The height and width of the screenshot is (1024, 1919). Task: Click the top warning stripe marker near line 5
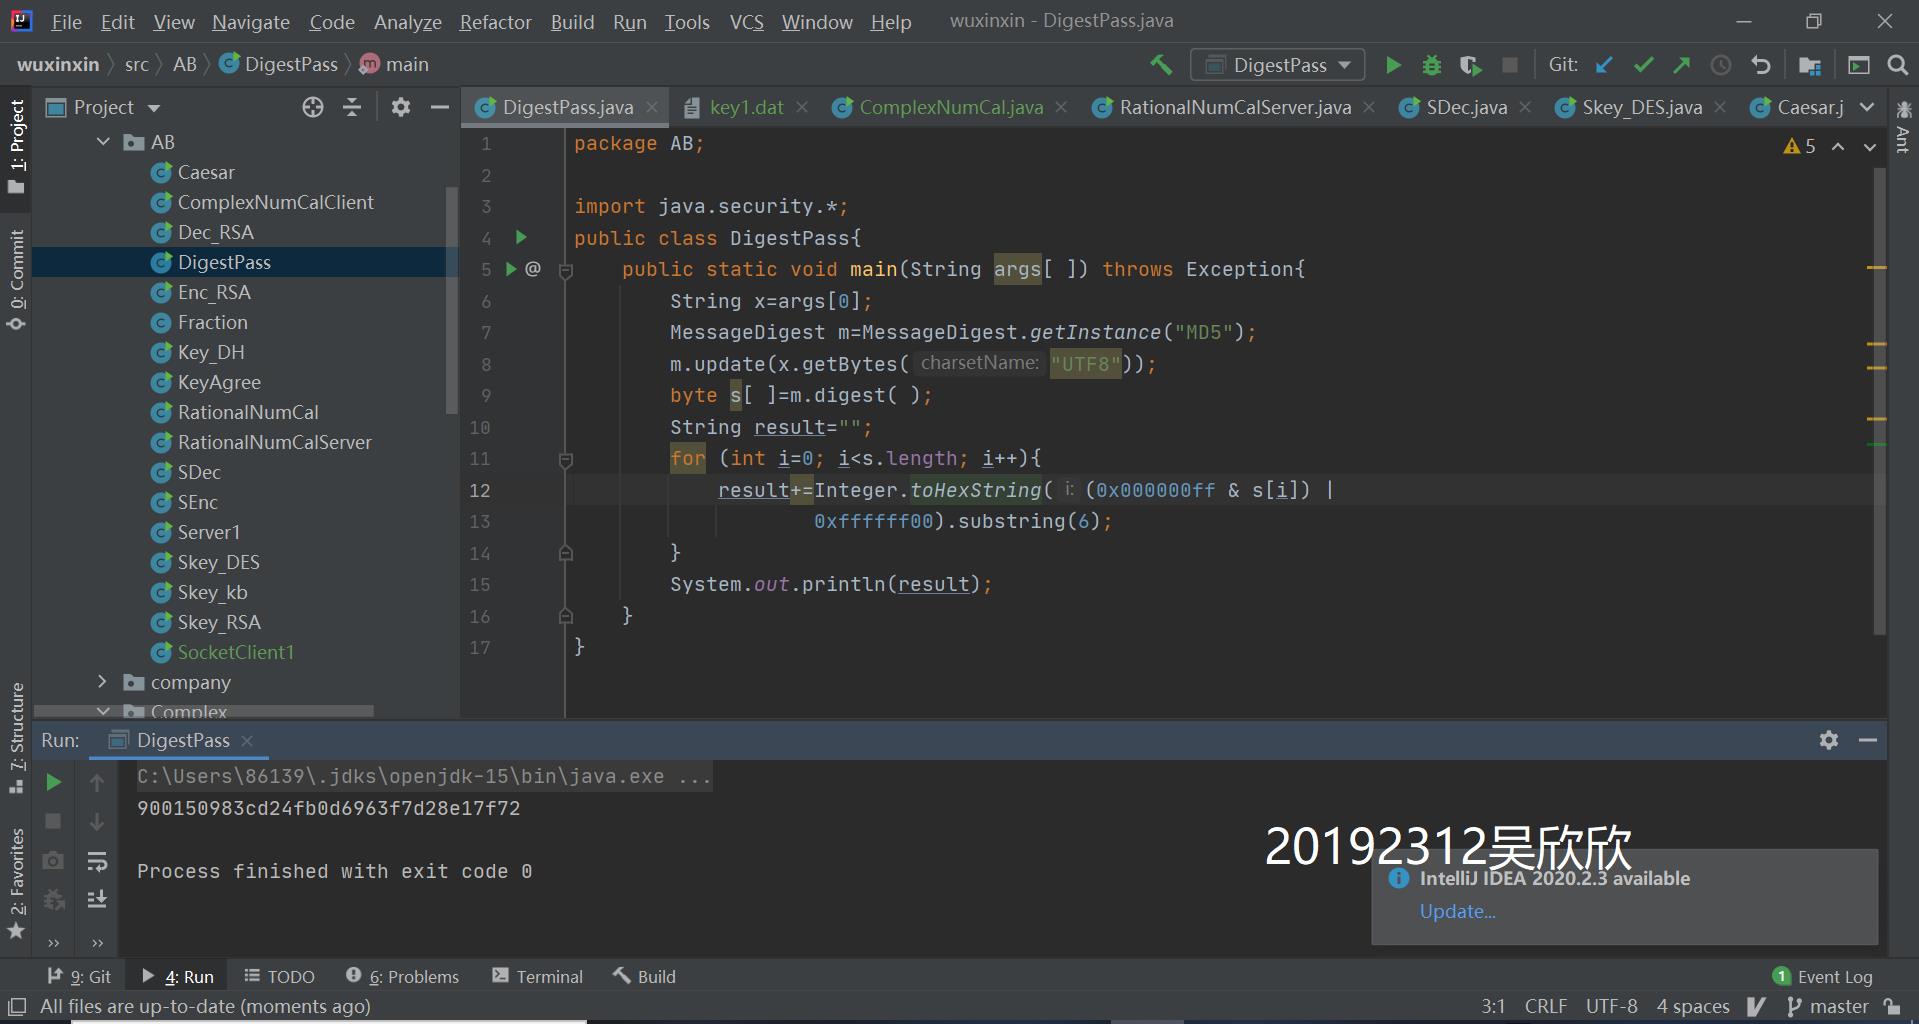[x=1876, y=268]
